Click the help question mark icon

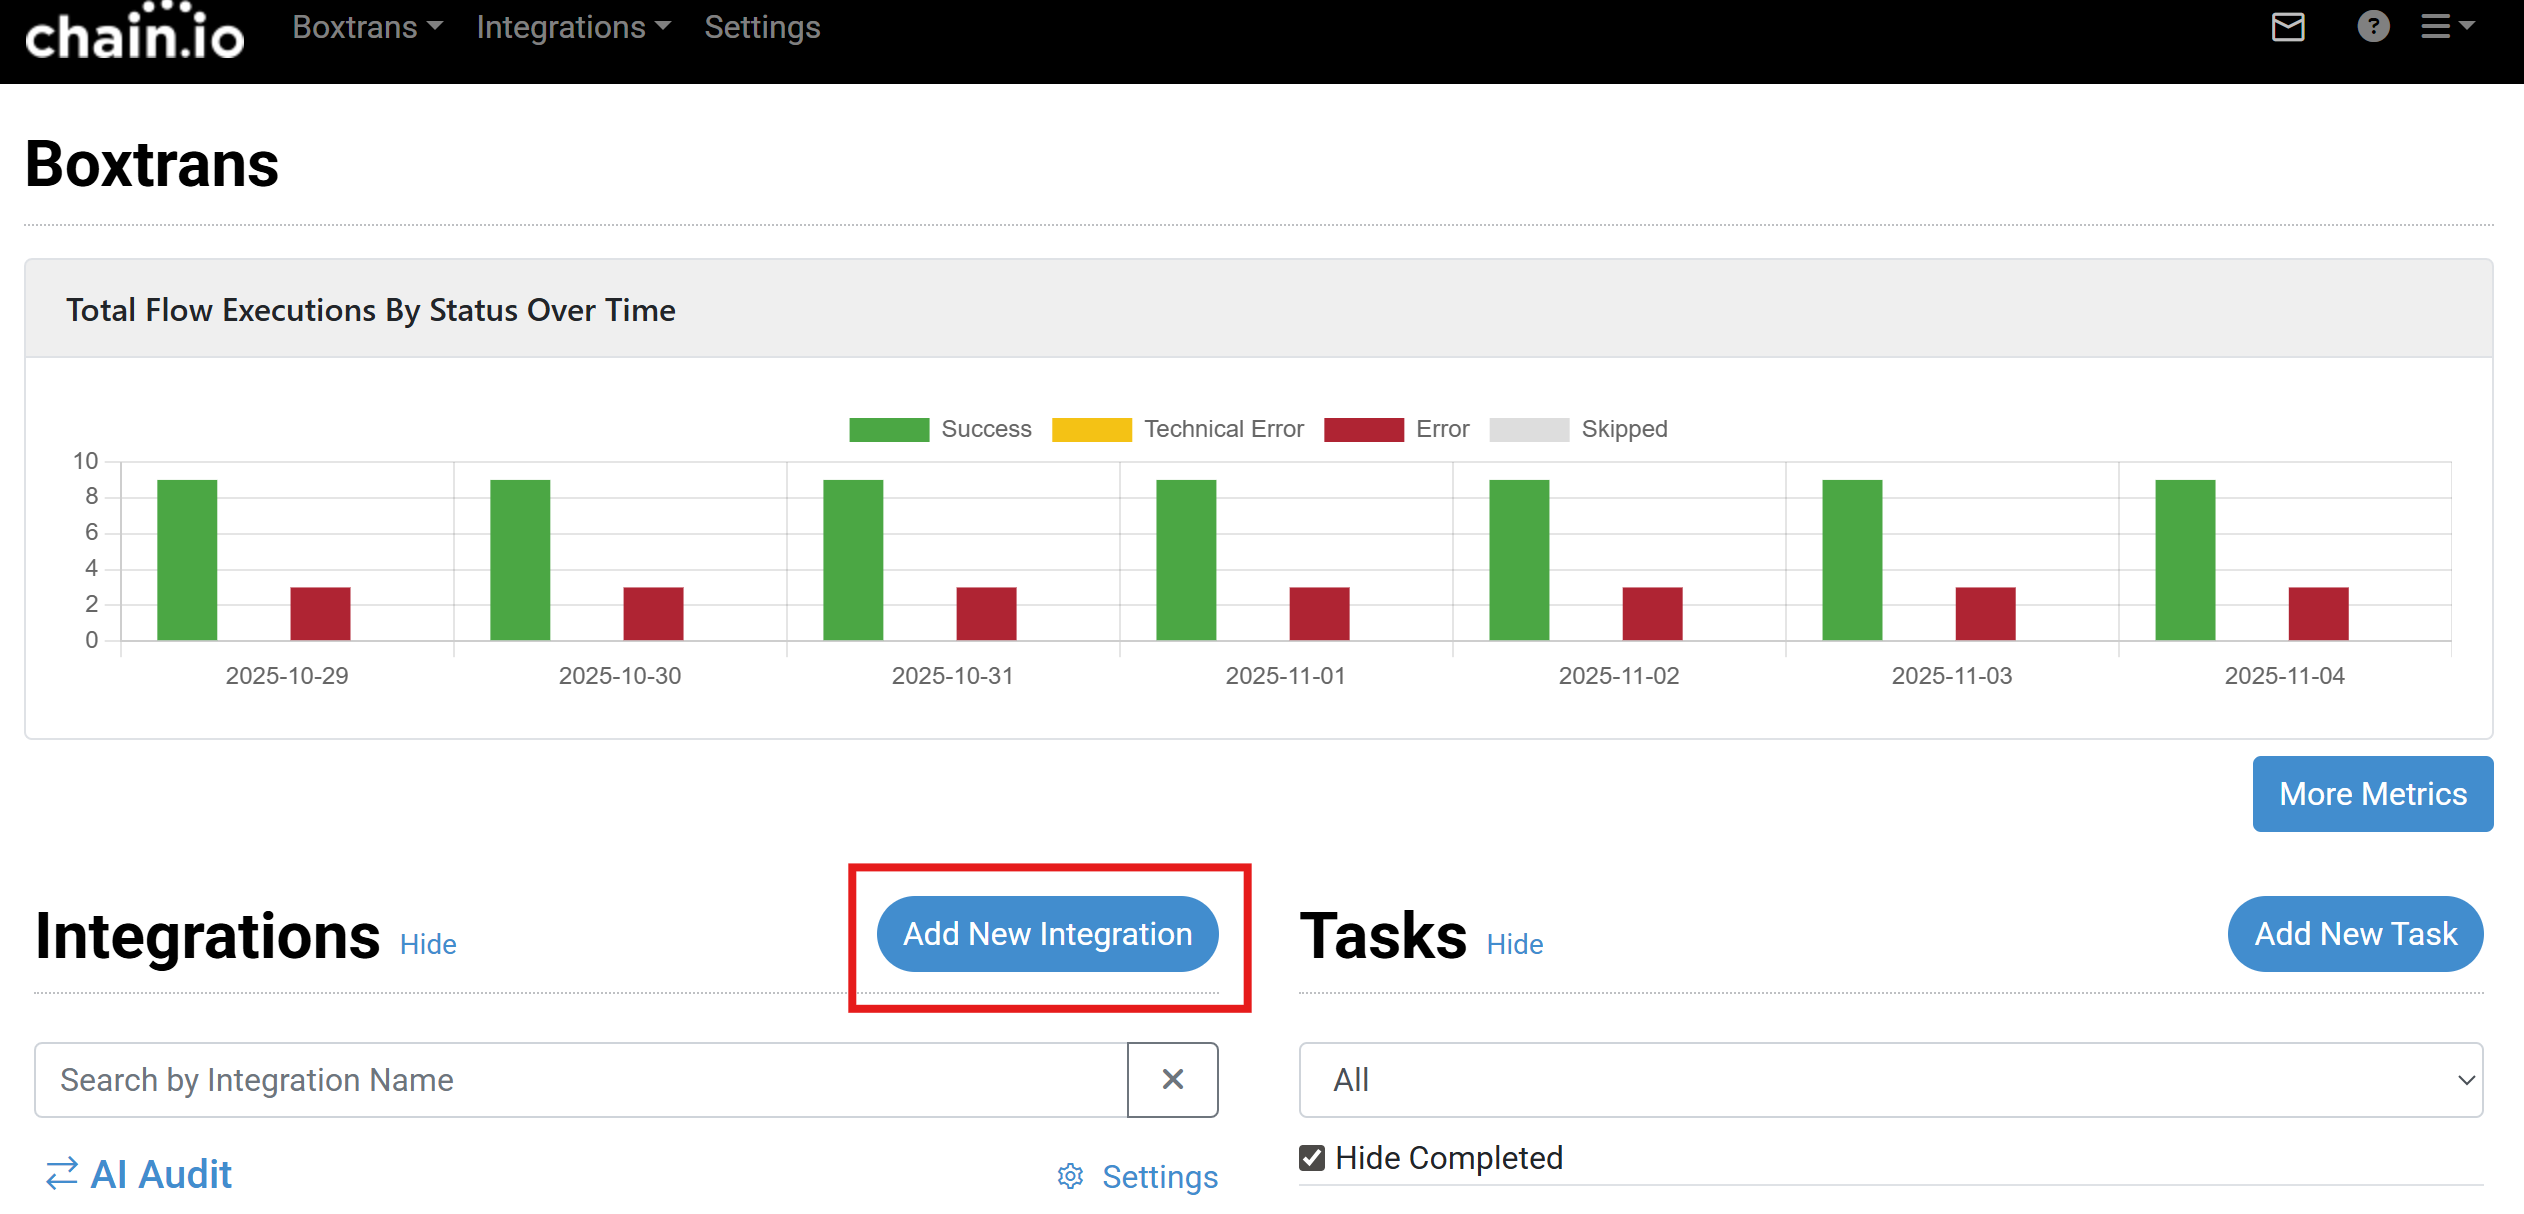(2373, 27)
